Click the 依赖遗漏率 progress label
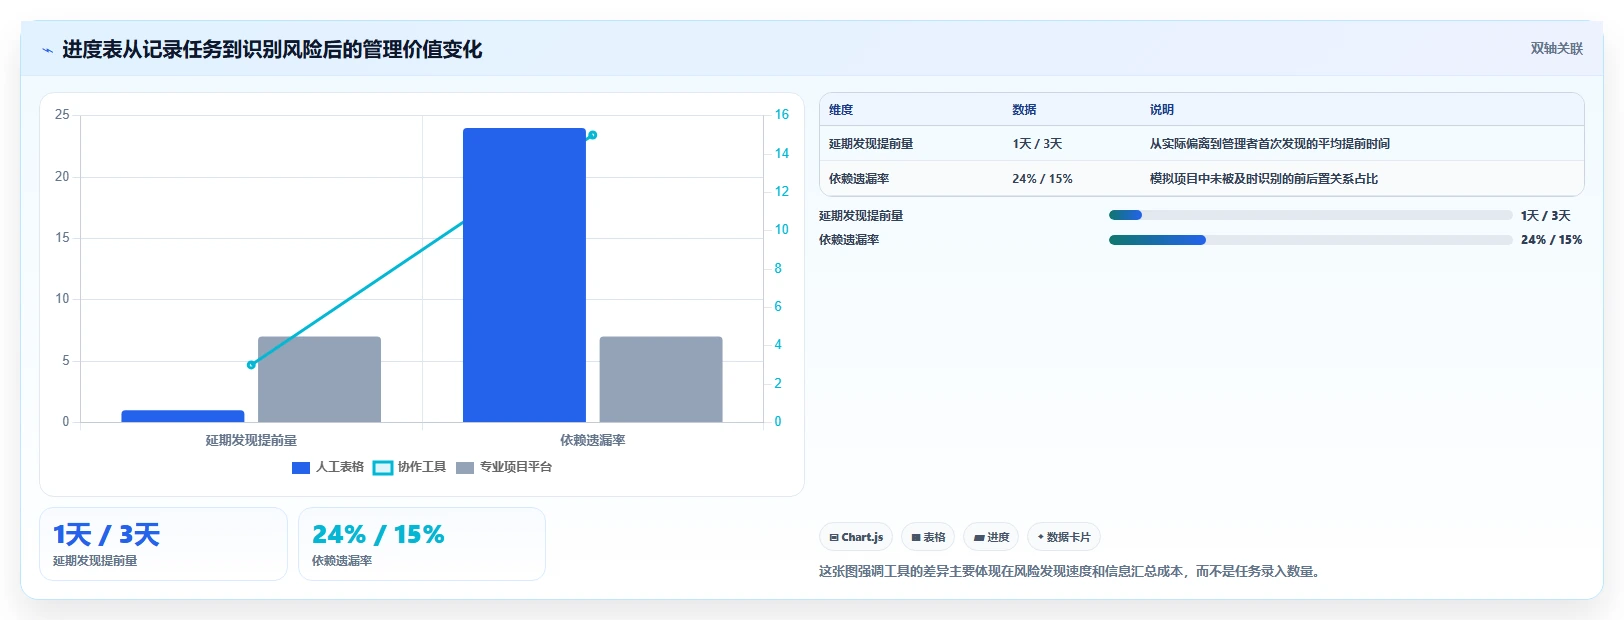 [x=849, y=240]
